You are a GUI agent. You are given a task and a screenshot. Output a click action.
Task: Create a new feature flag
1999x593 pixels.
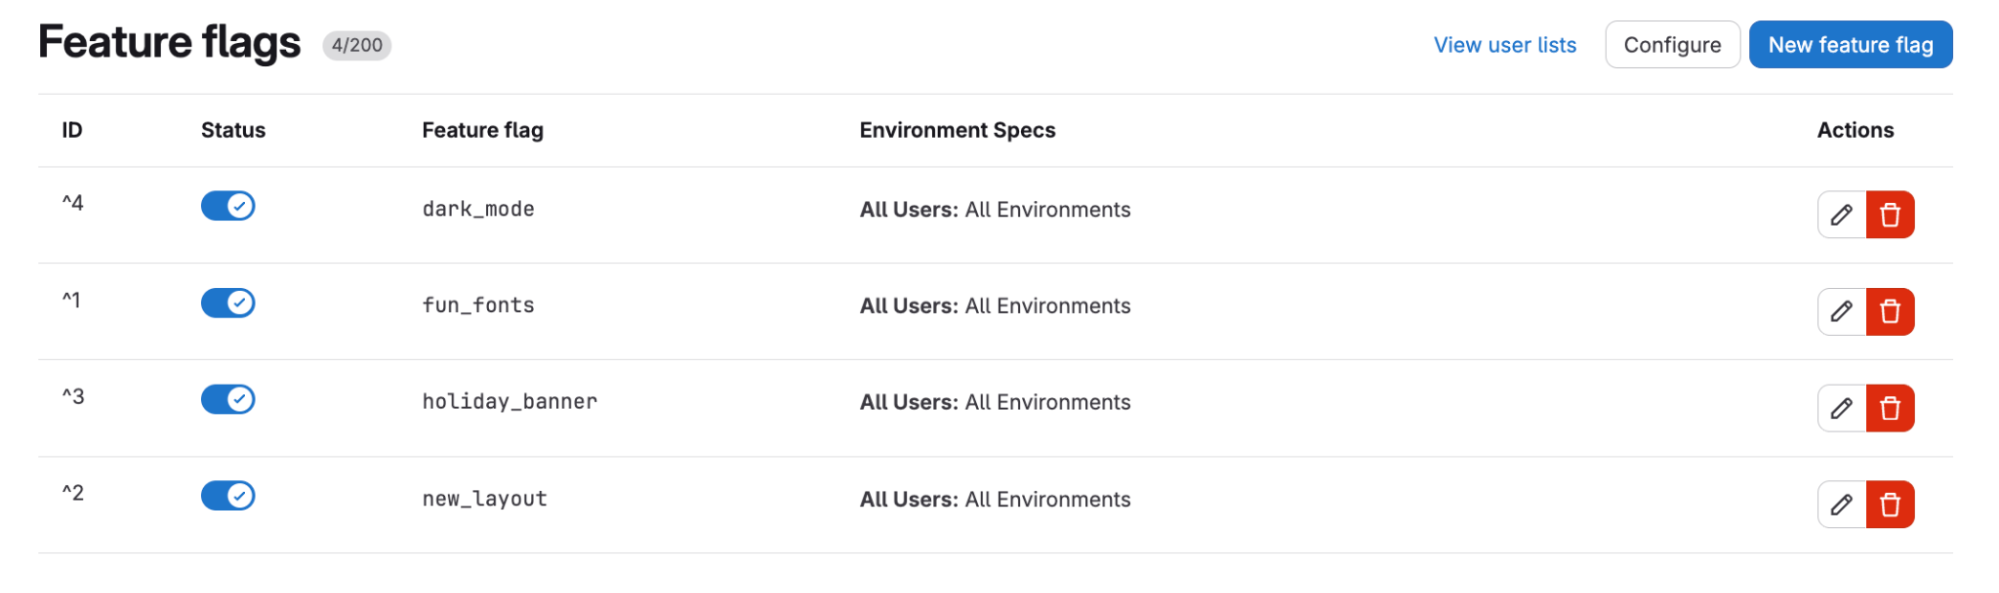pos(1850,44)
